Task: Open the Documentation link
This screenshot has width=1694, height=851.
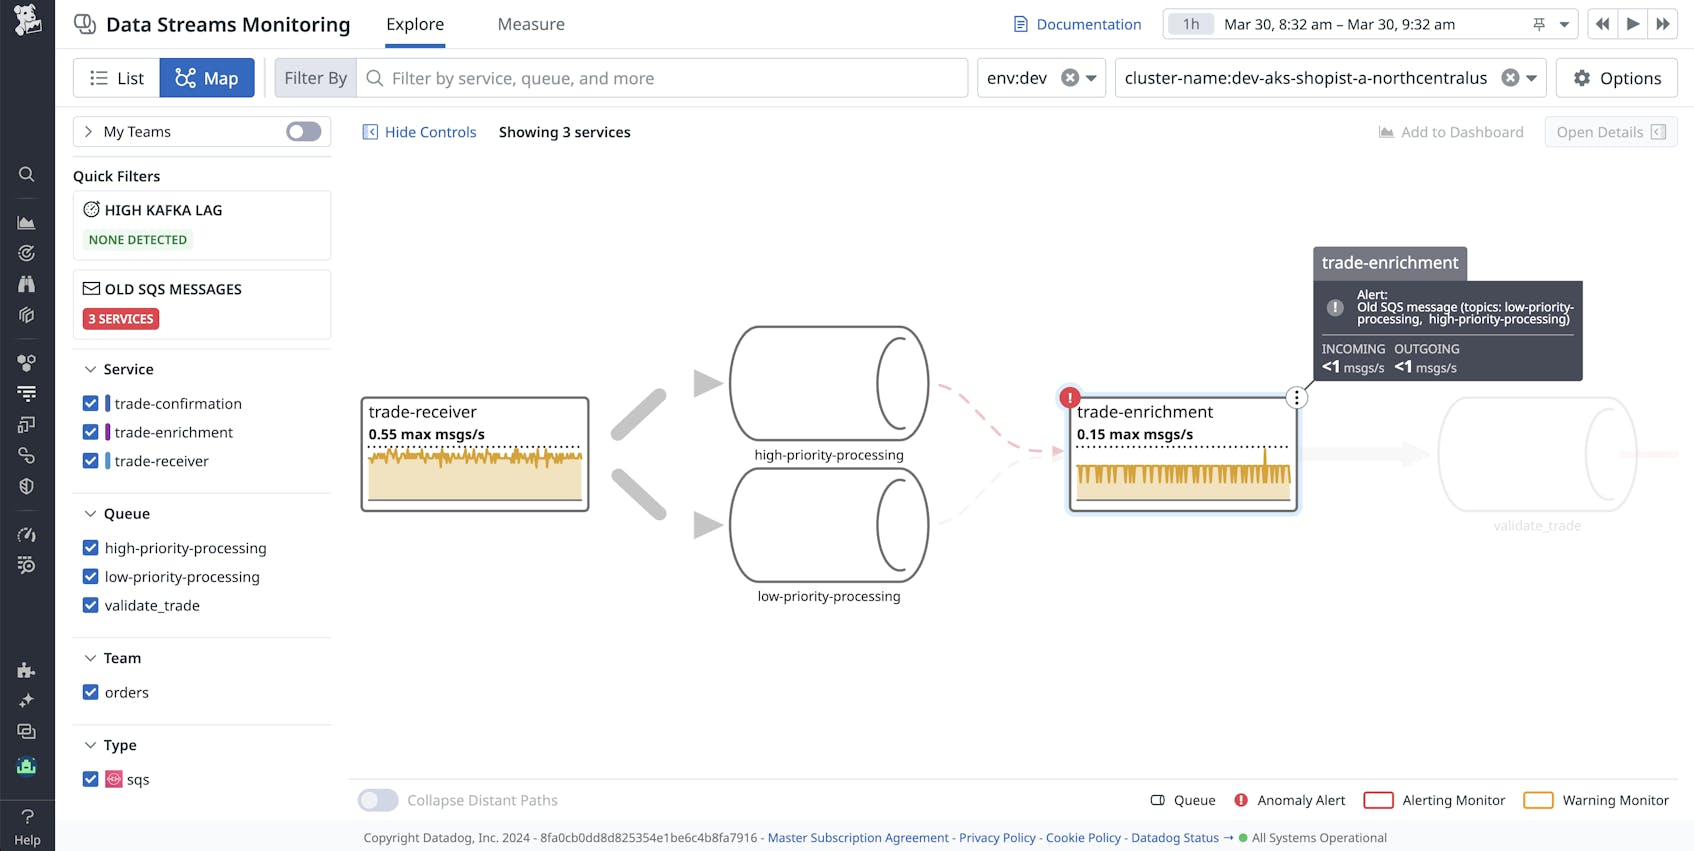Action: 1077,24
